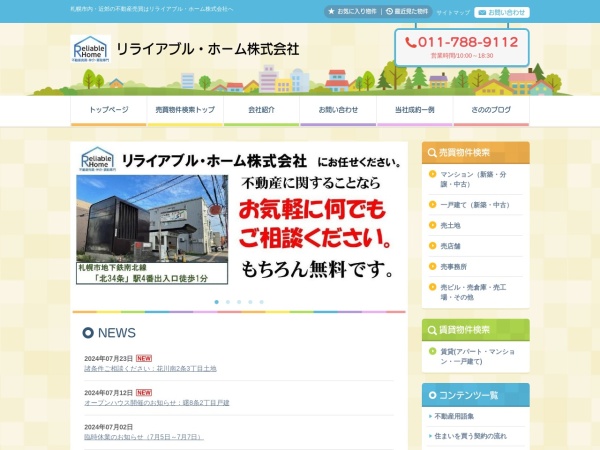Image resolution: width=600 pixels, height=450 pixels.
Task: Click the 札幌市内・近郊 tagline at top
Action: (x=152, y=9)
